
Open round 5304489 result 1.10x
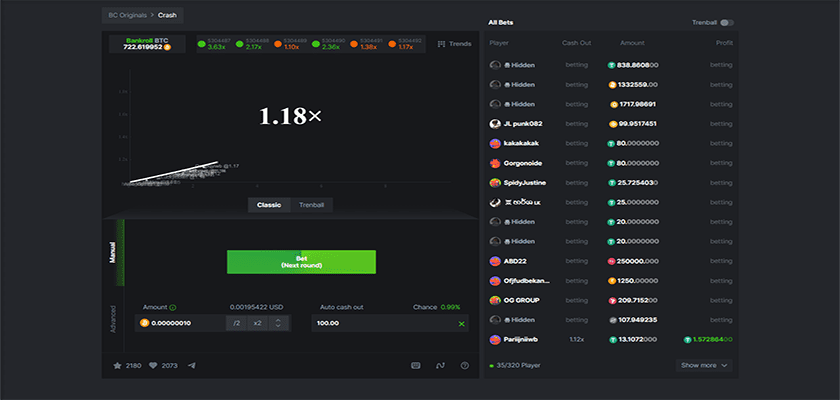click(291, 44)
